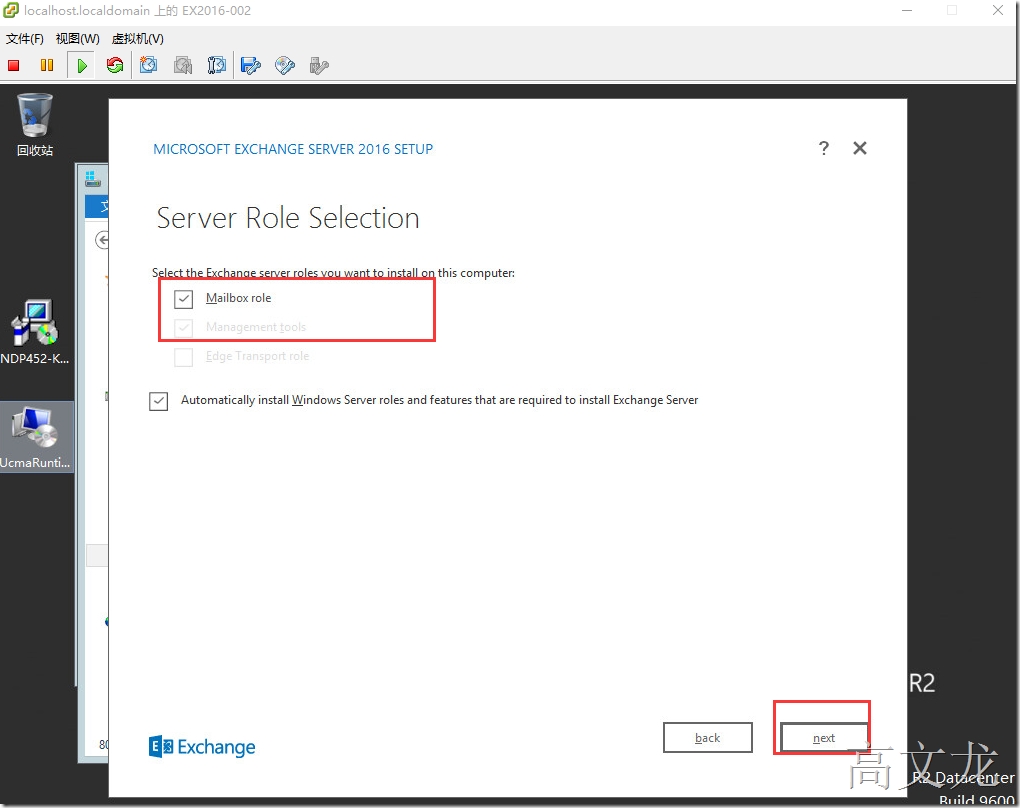This screenshot has width=1020, height=808.
Task: Click the next button
Action: [x=824, y=738]
